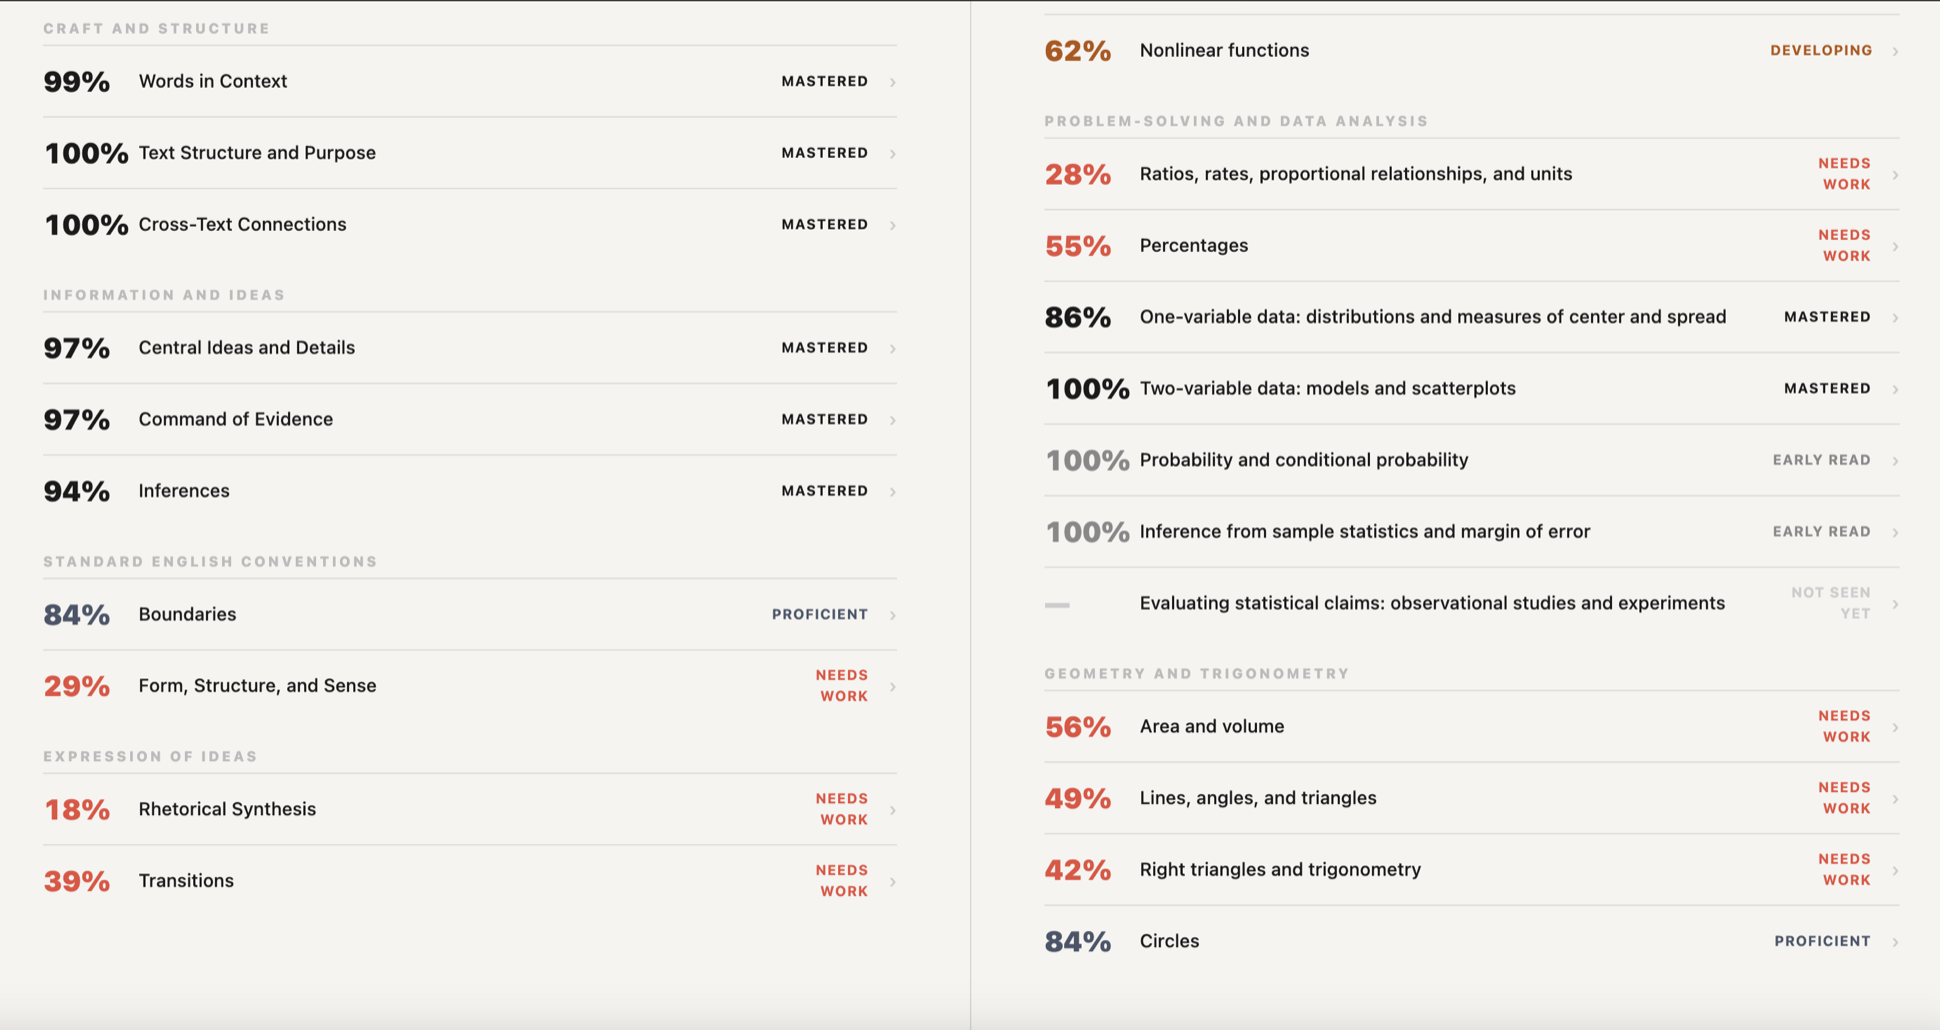1940x1030 pixels.
Task: Click the Evaluating statistical claims chevron
Action: click(x=1895, y=604)
